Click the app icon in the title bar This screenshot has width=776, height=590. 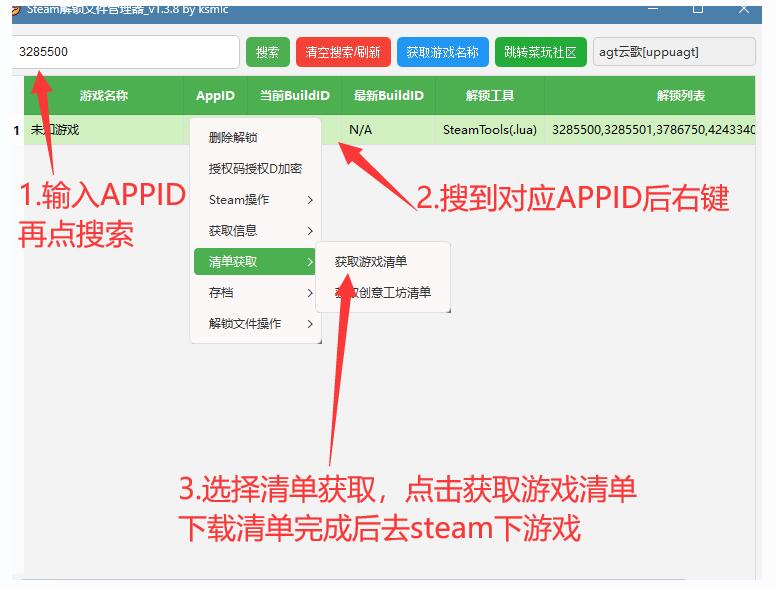tap(16, 10)
